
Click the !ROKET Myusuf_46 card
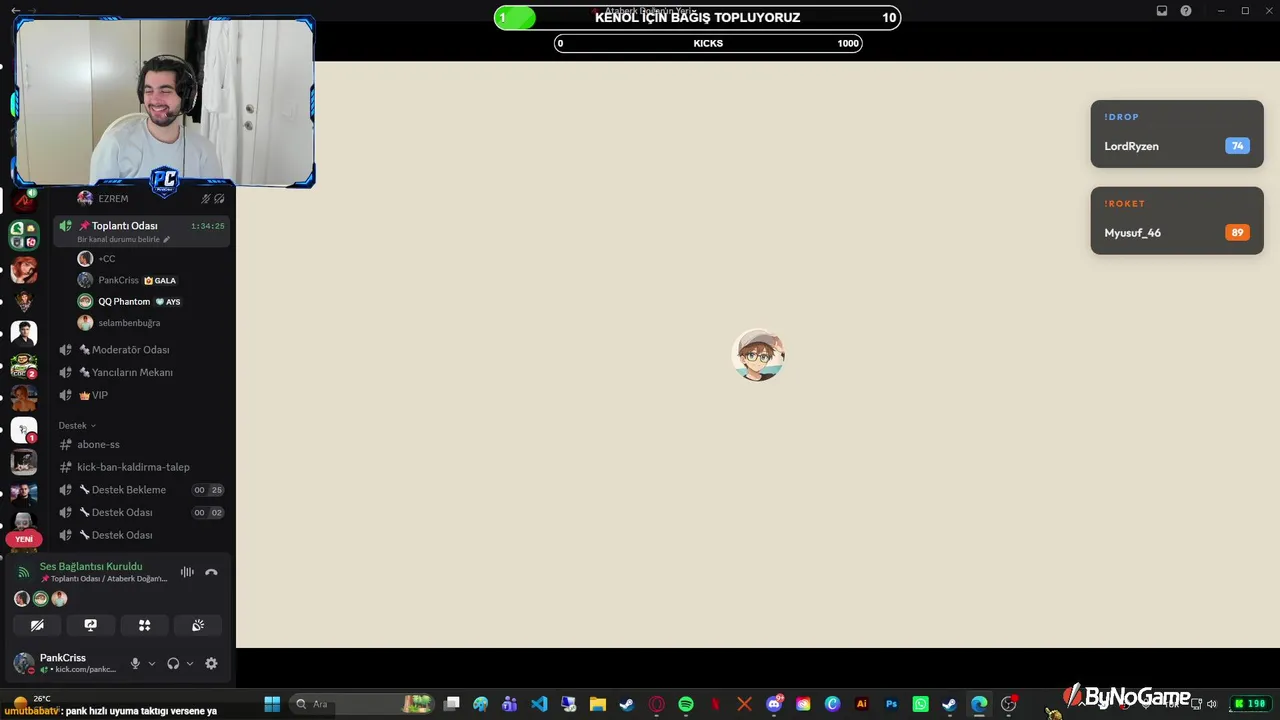(1177, 221)
